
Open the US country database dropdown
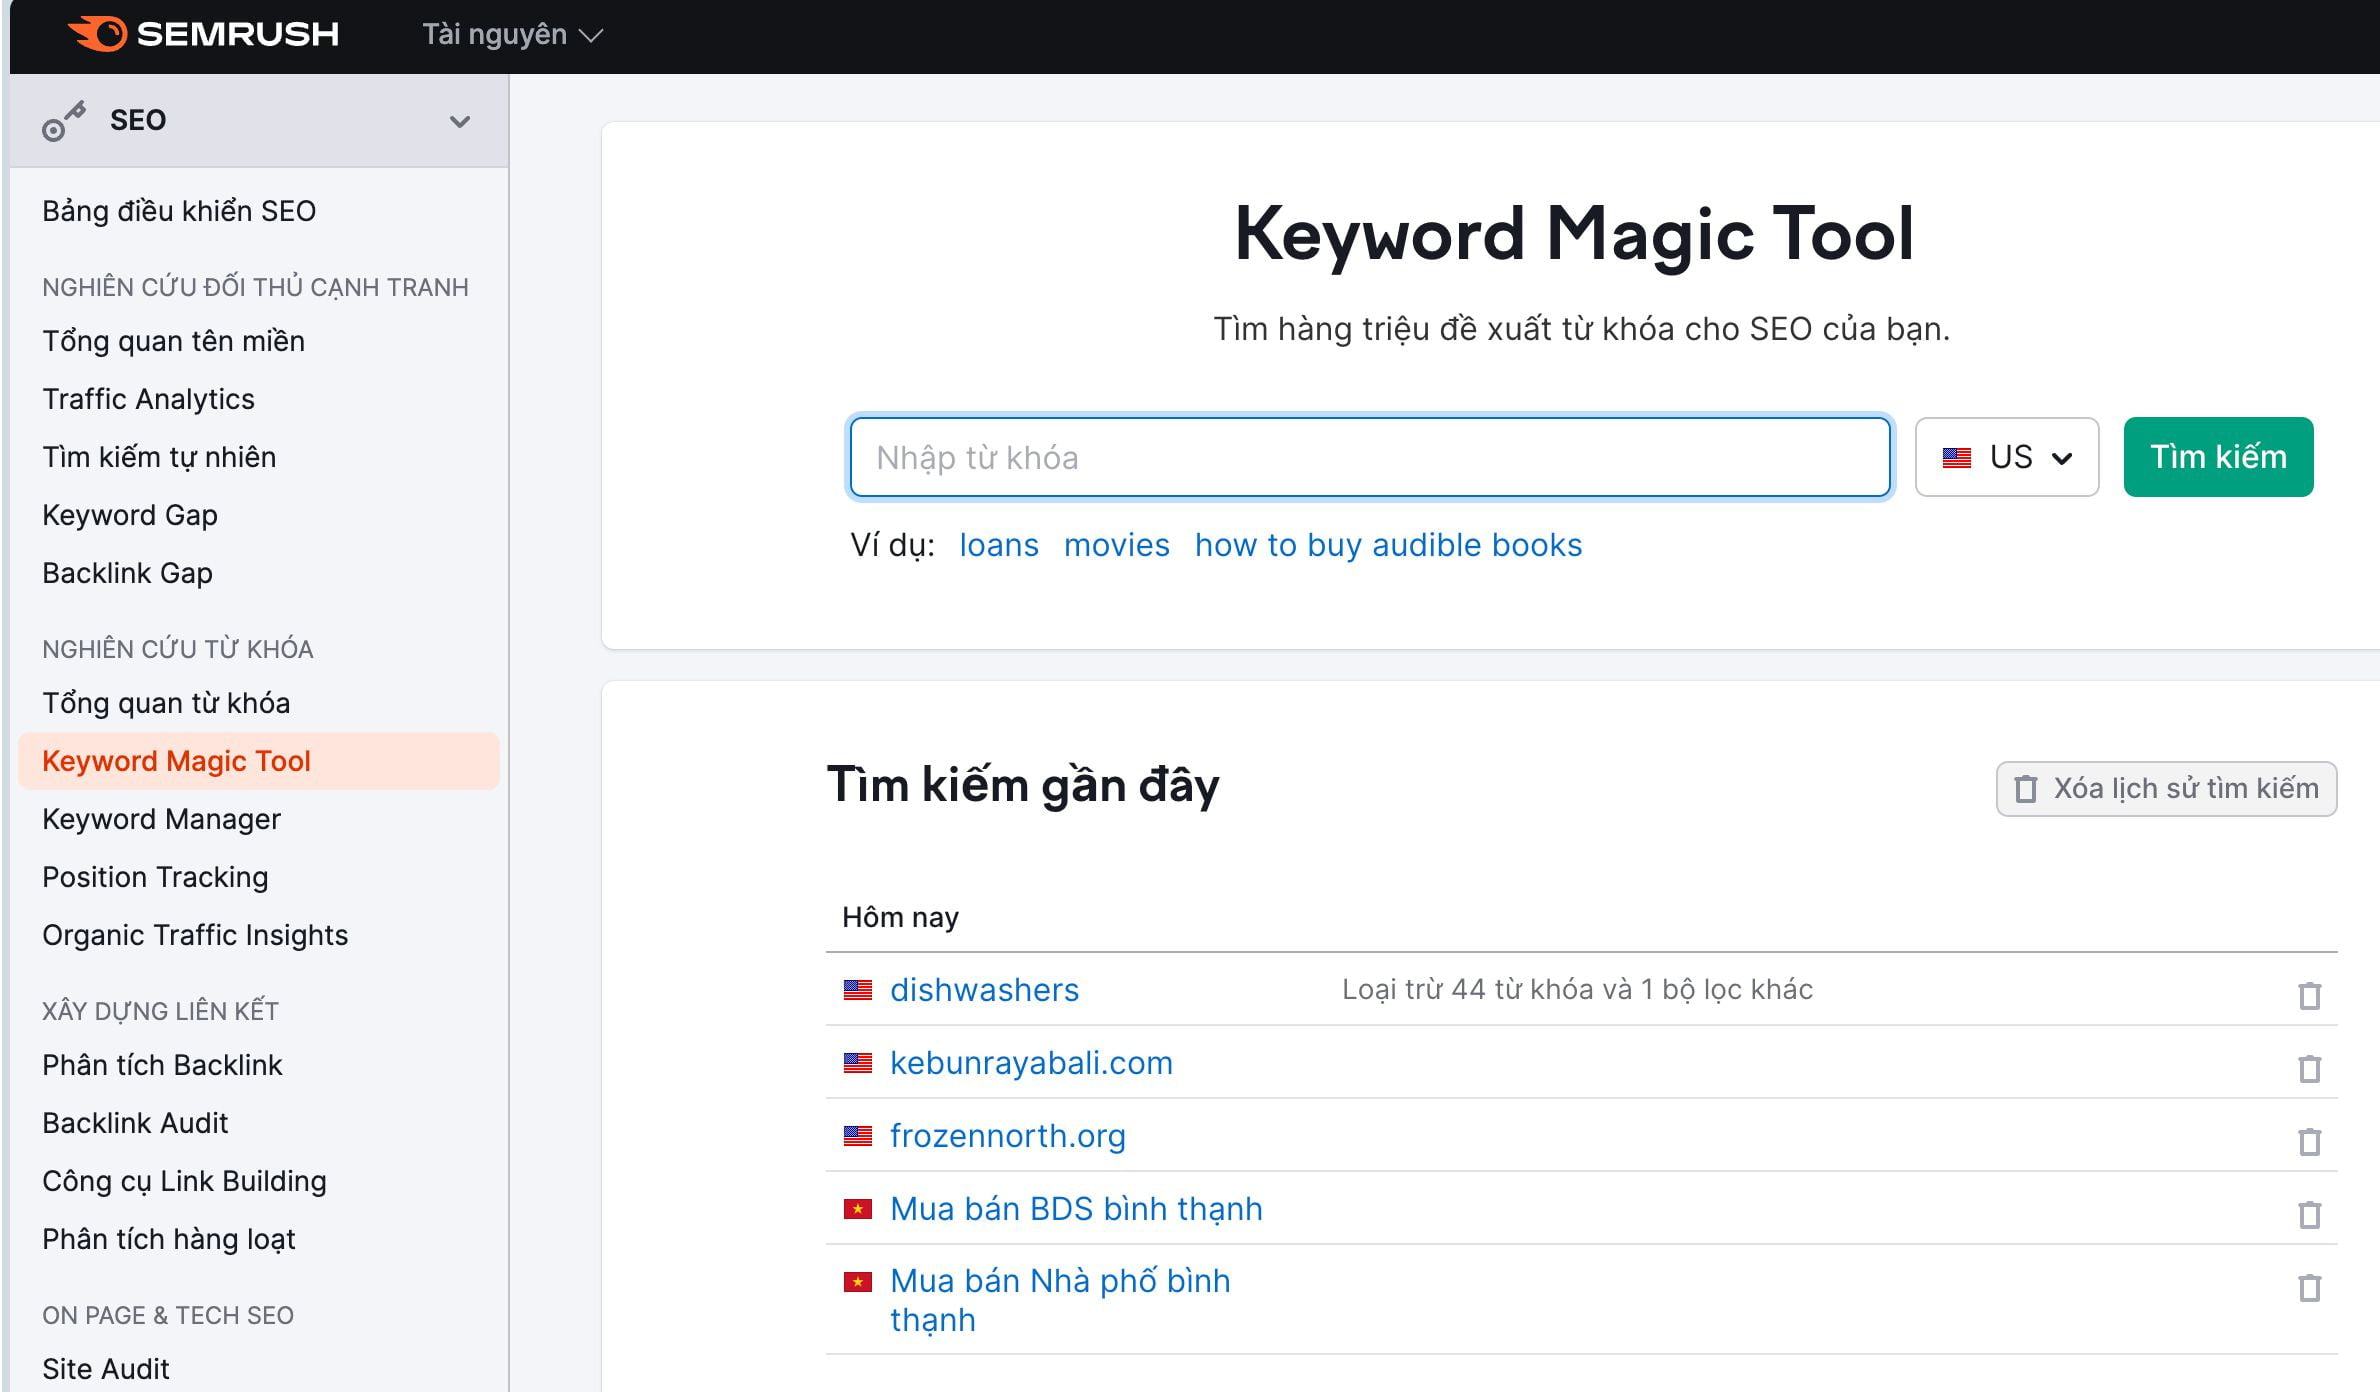pos(2006,457)
